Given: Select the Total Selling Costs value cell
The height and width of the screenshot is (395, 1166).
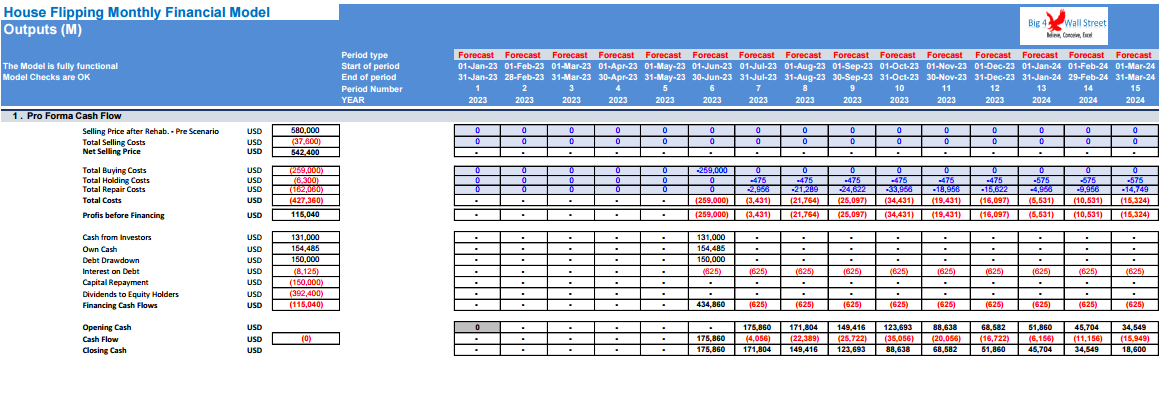Looking at the screenshot, I should (306, 141).
